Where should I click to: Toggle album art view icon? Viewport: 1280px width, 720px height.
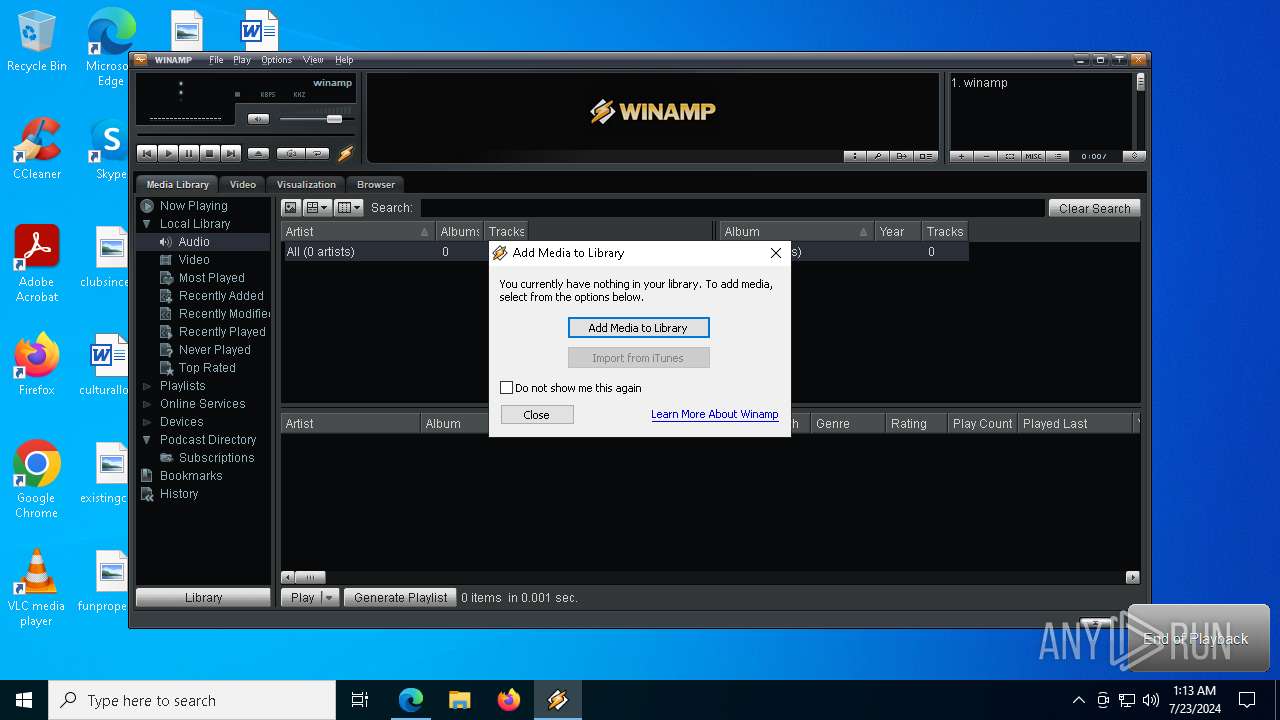pyautogui.click(x=291, y=208)
